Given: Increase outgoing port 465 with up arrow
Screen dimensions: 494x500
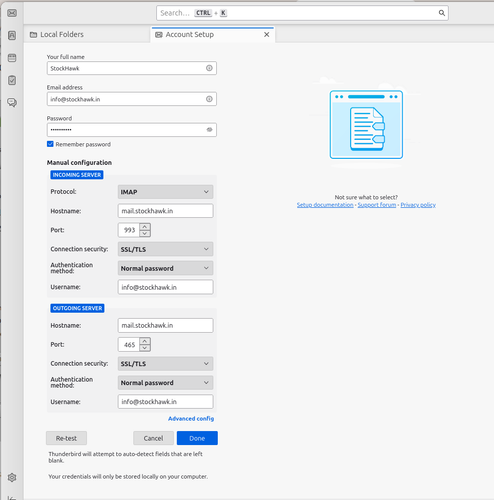Looking at the screenshot, I should coord(145,341).
